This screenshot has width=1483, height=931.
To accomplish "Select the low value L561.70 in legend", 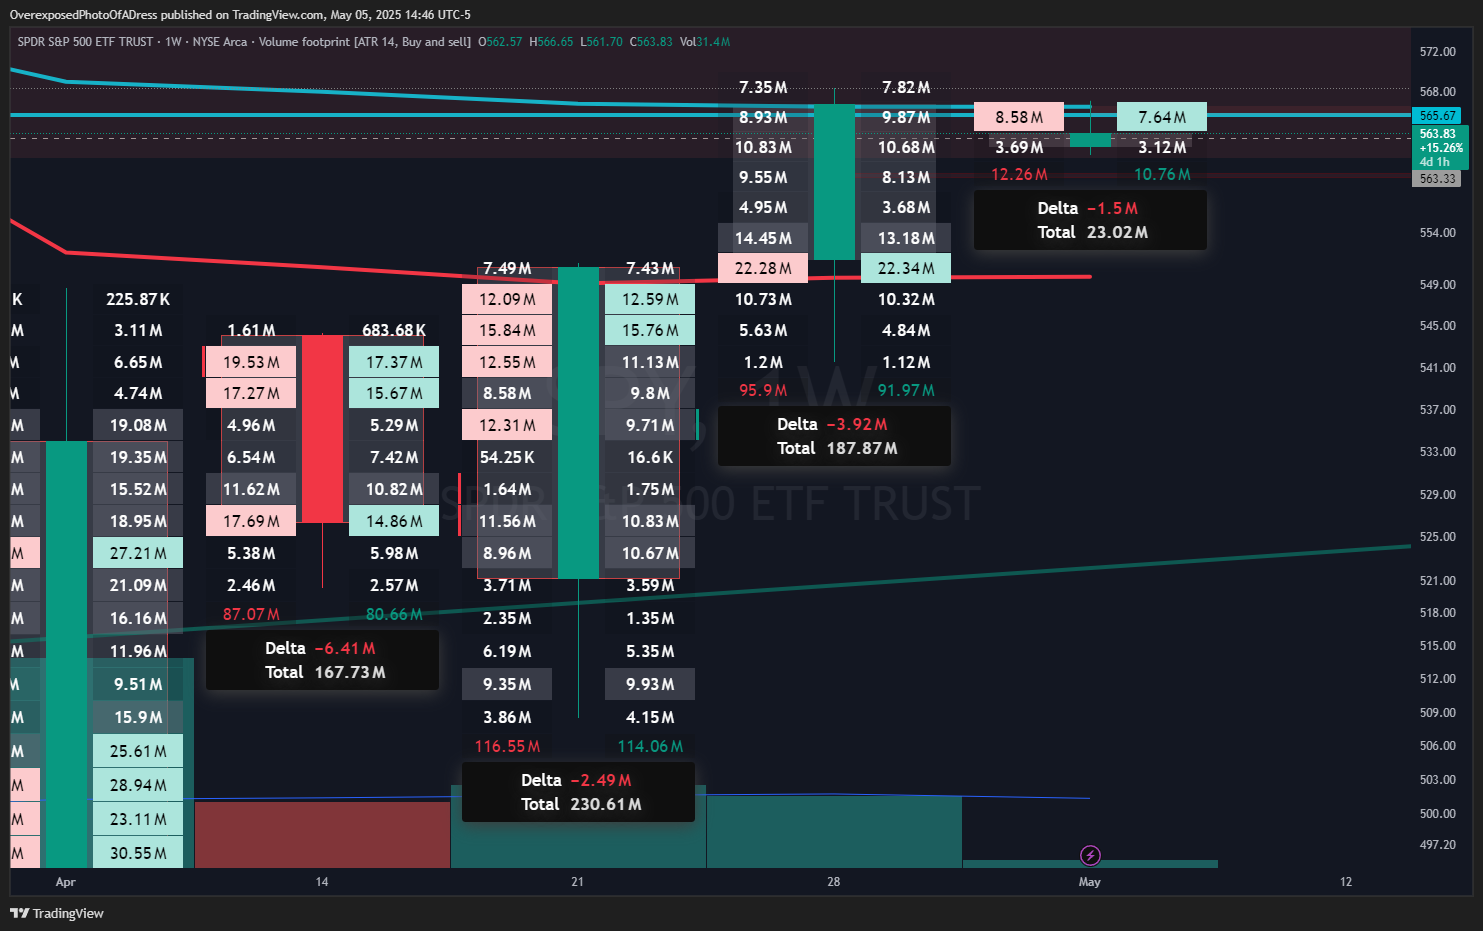I will pos(601,42).
